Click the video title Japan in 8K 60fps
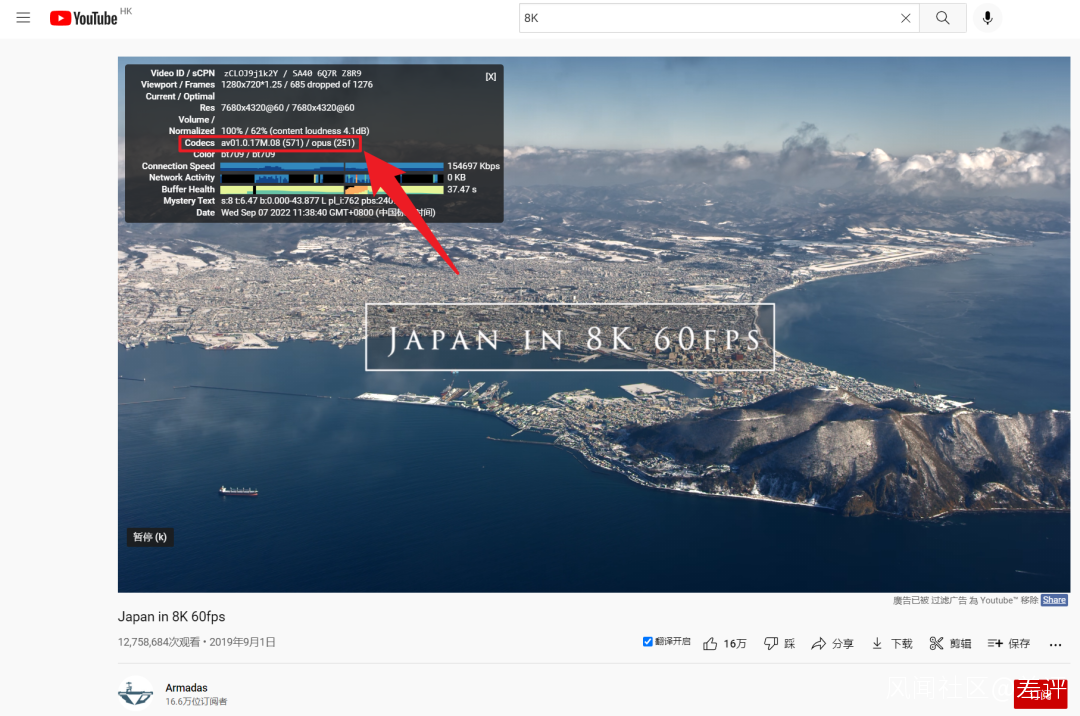The image size is (1080, 716). [x=172, y=617]
